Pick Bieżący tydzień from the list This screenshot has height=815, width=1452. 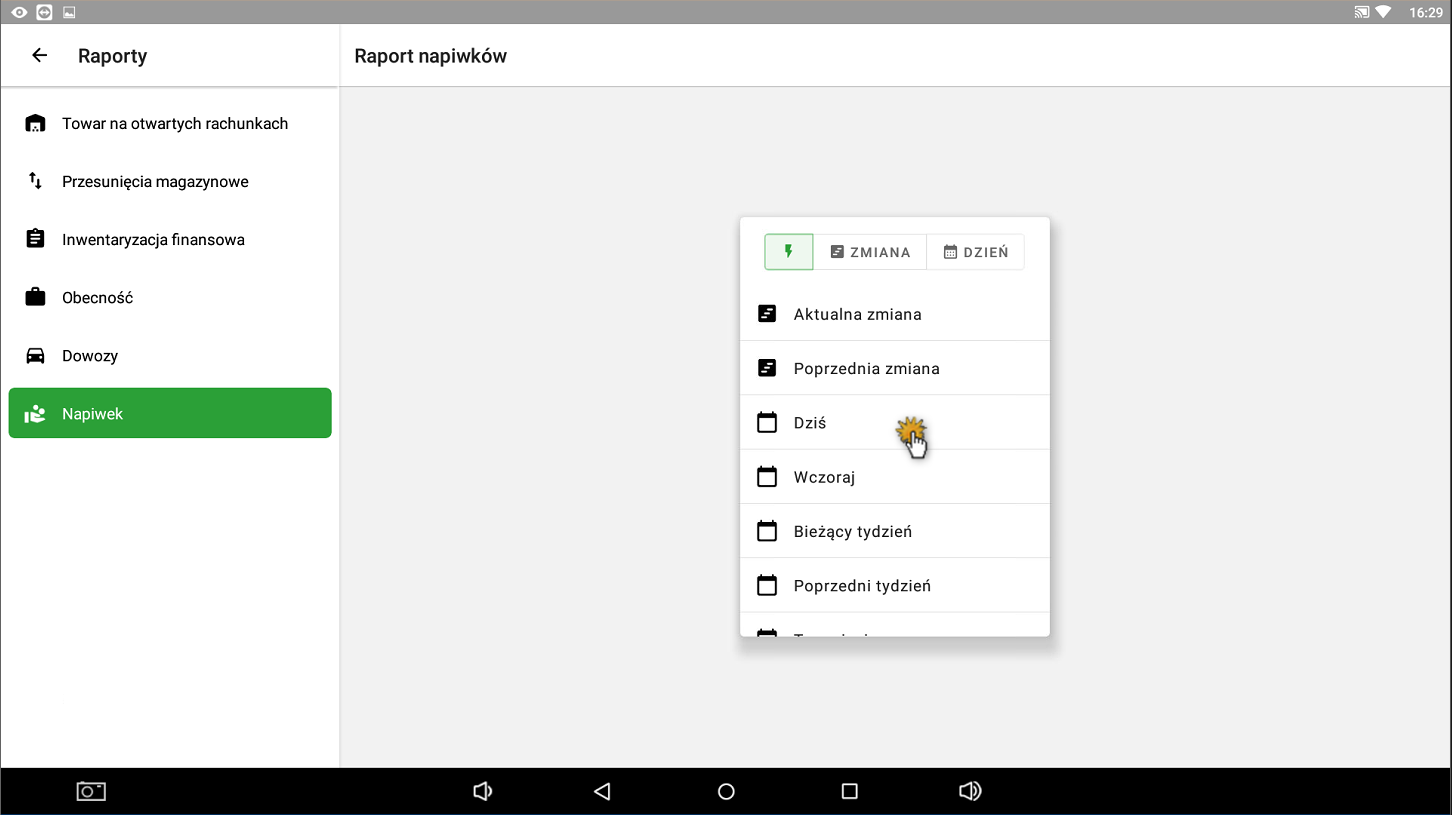pos(852,531)
